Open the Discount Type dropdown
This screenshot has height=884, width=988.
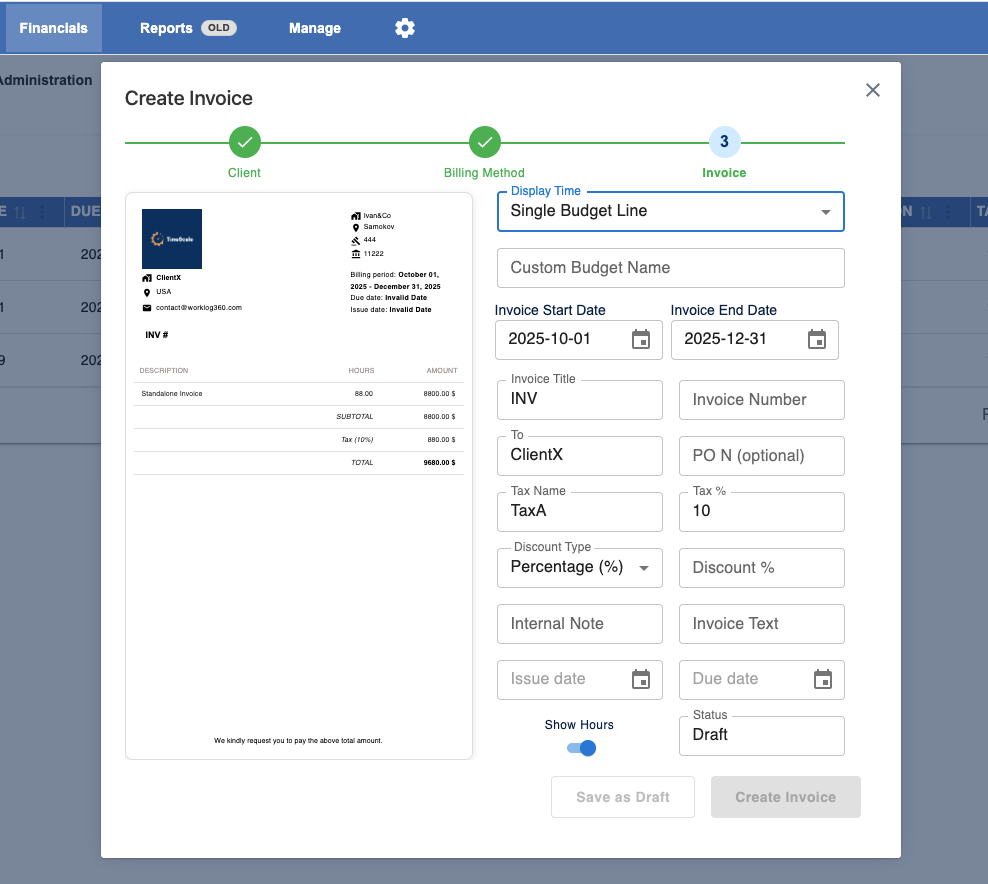579,568
